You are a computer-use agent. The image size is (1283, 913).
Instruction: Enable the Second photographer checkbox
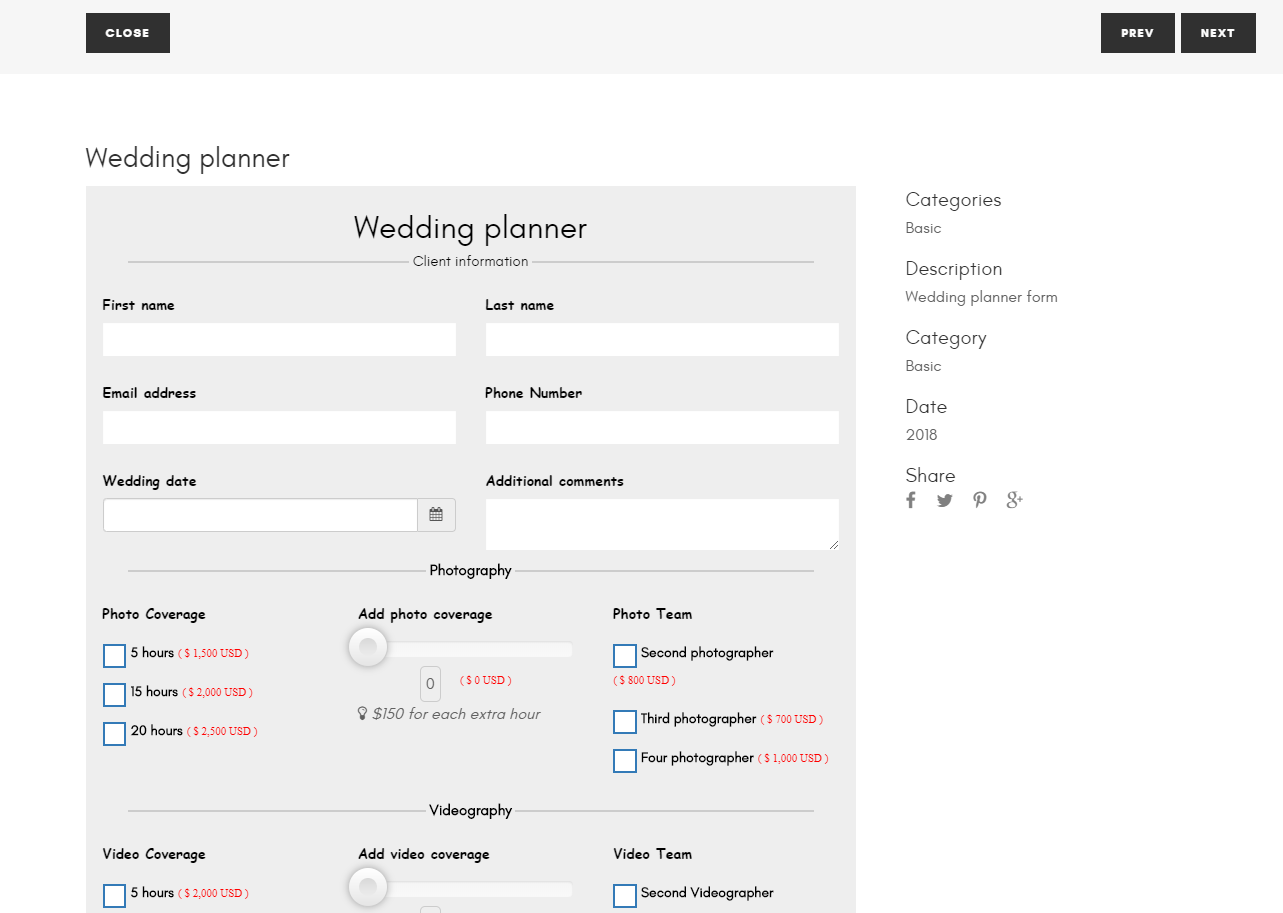[x=625, y=656]
